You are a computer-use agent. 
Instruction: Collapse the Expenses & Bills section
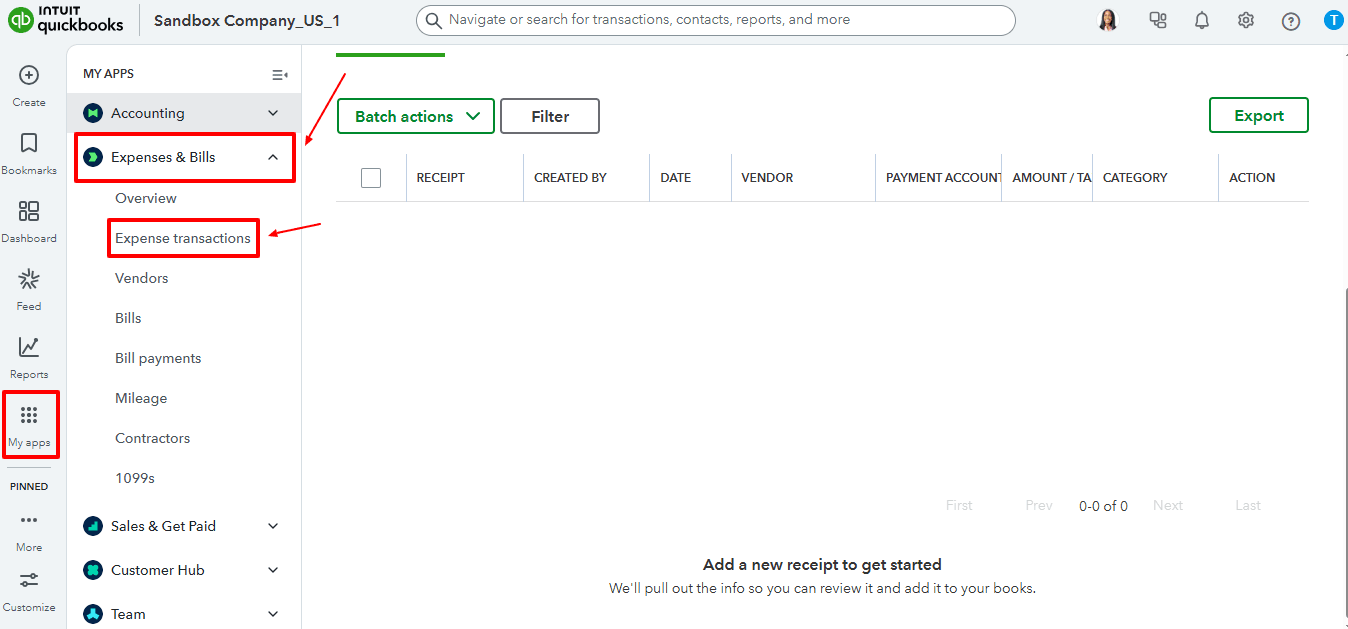(x=184, y=157)
